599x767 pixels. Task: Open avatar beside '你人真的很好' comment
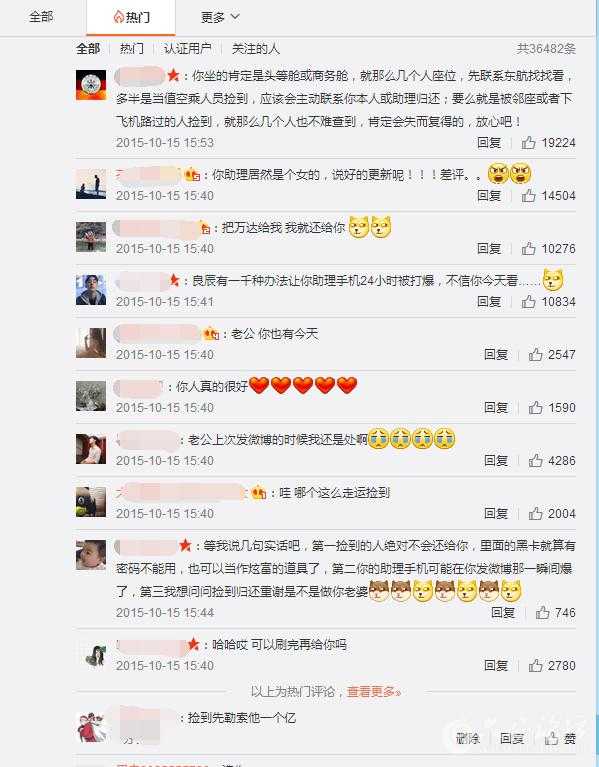91,396
